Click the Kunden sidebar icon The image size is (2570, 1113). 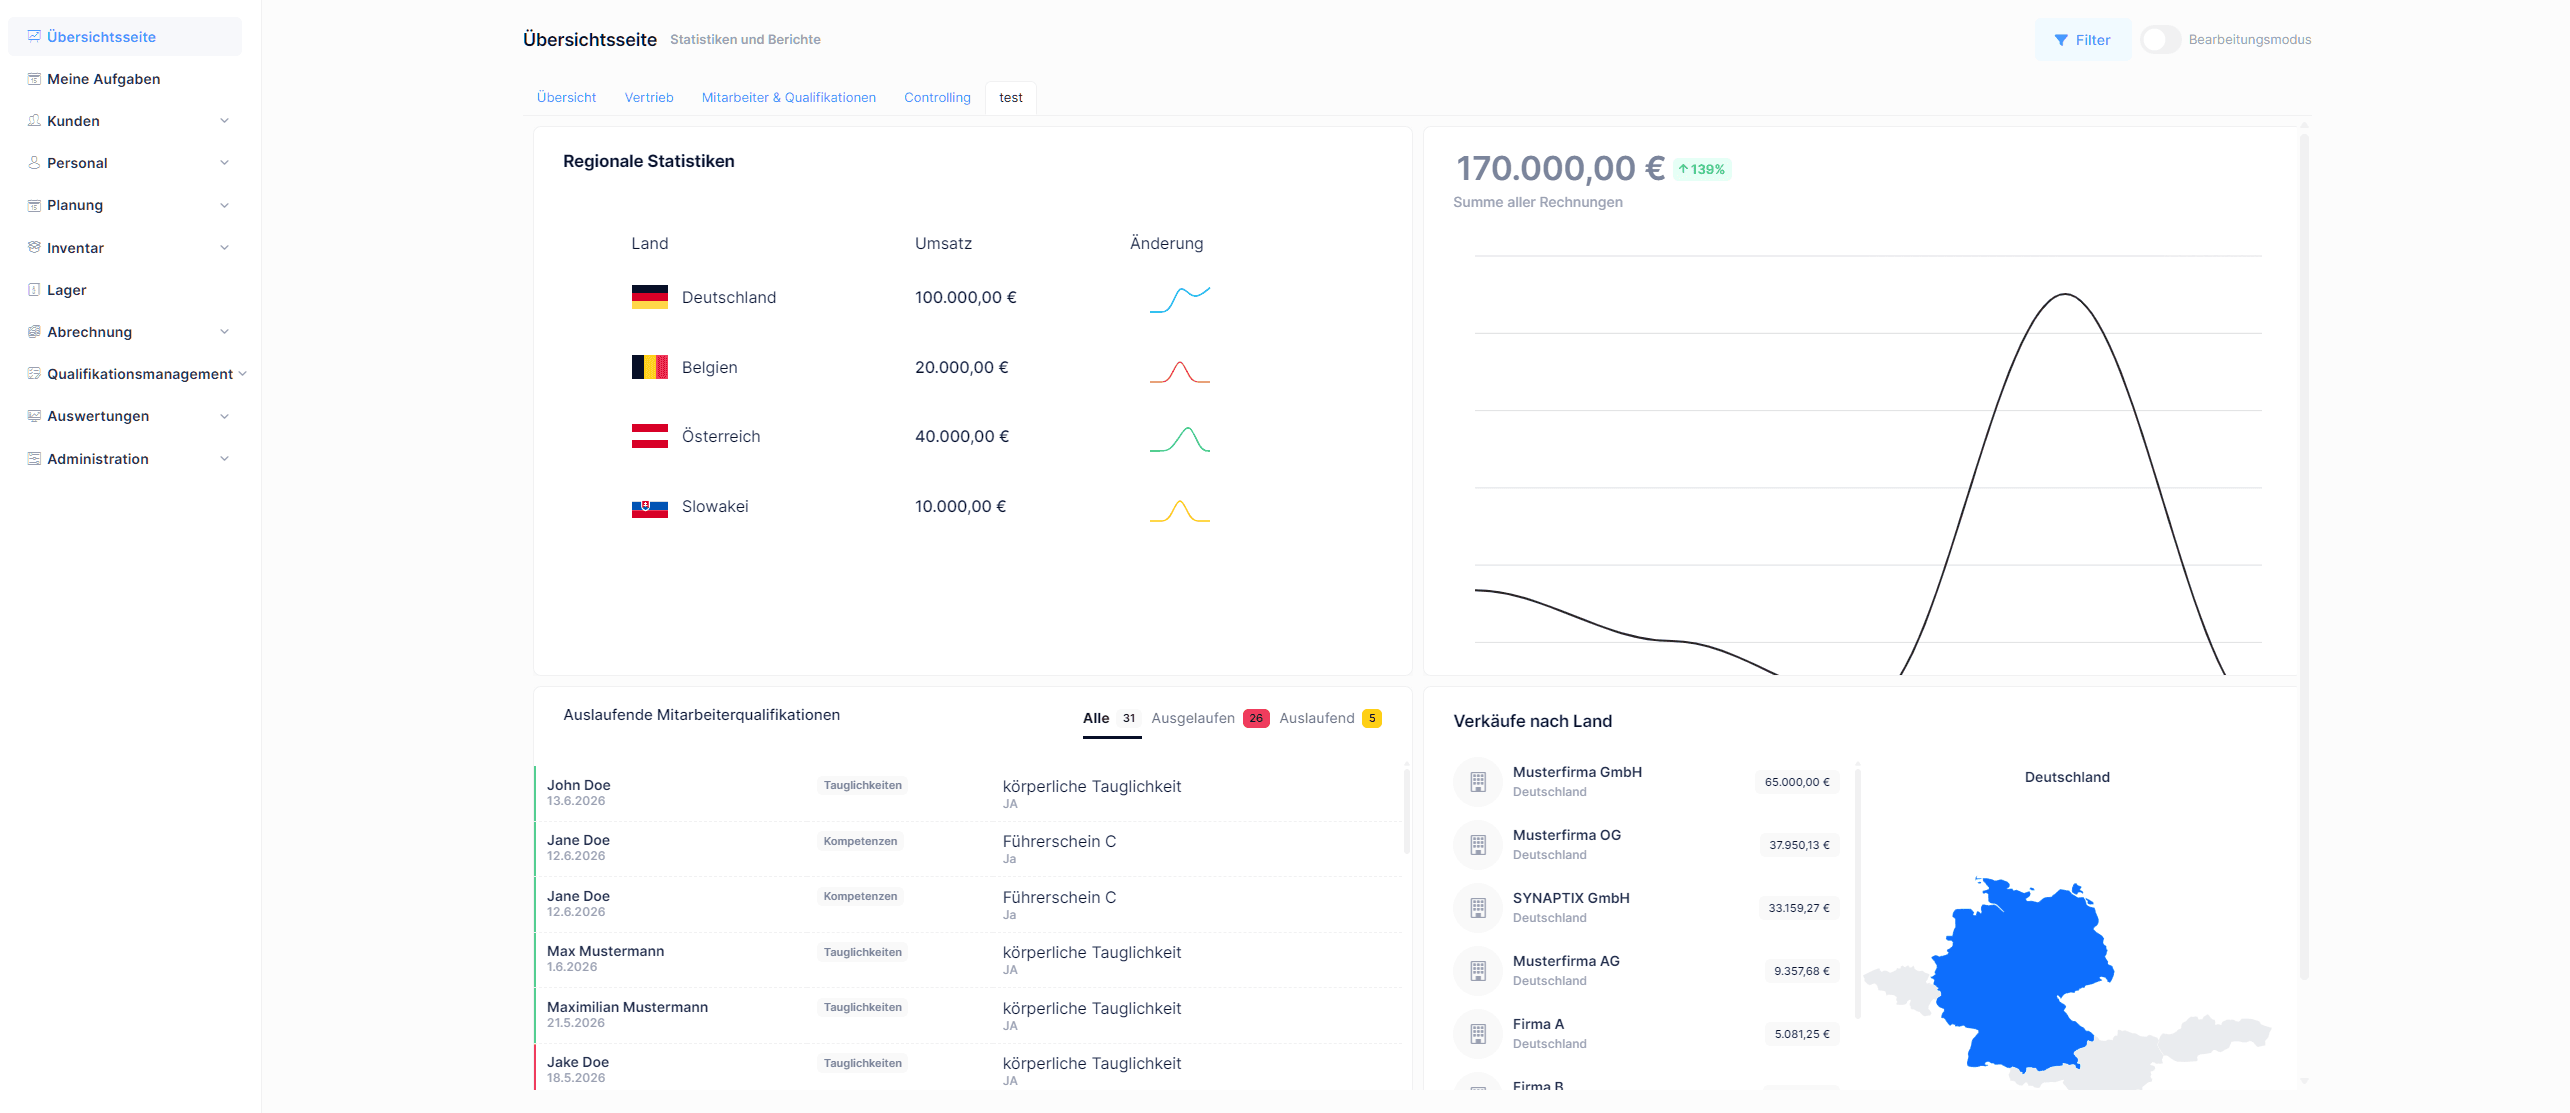click(34, 120)
